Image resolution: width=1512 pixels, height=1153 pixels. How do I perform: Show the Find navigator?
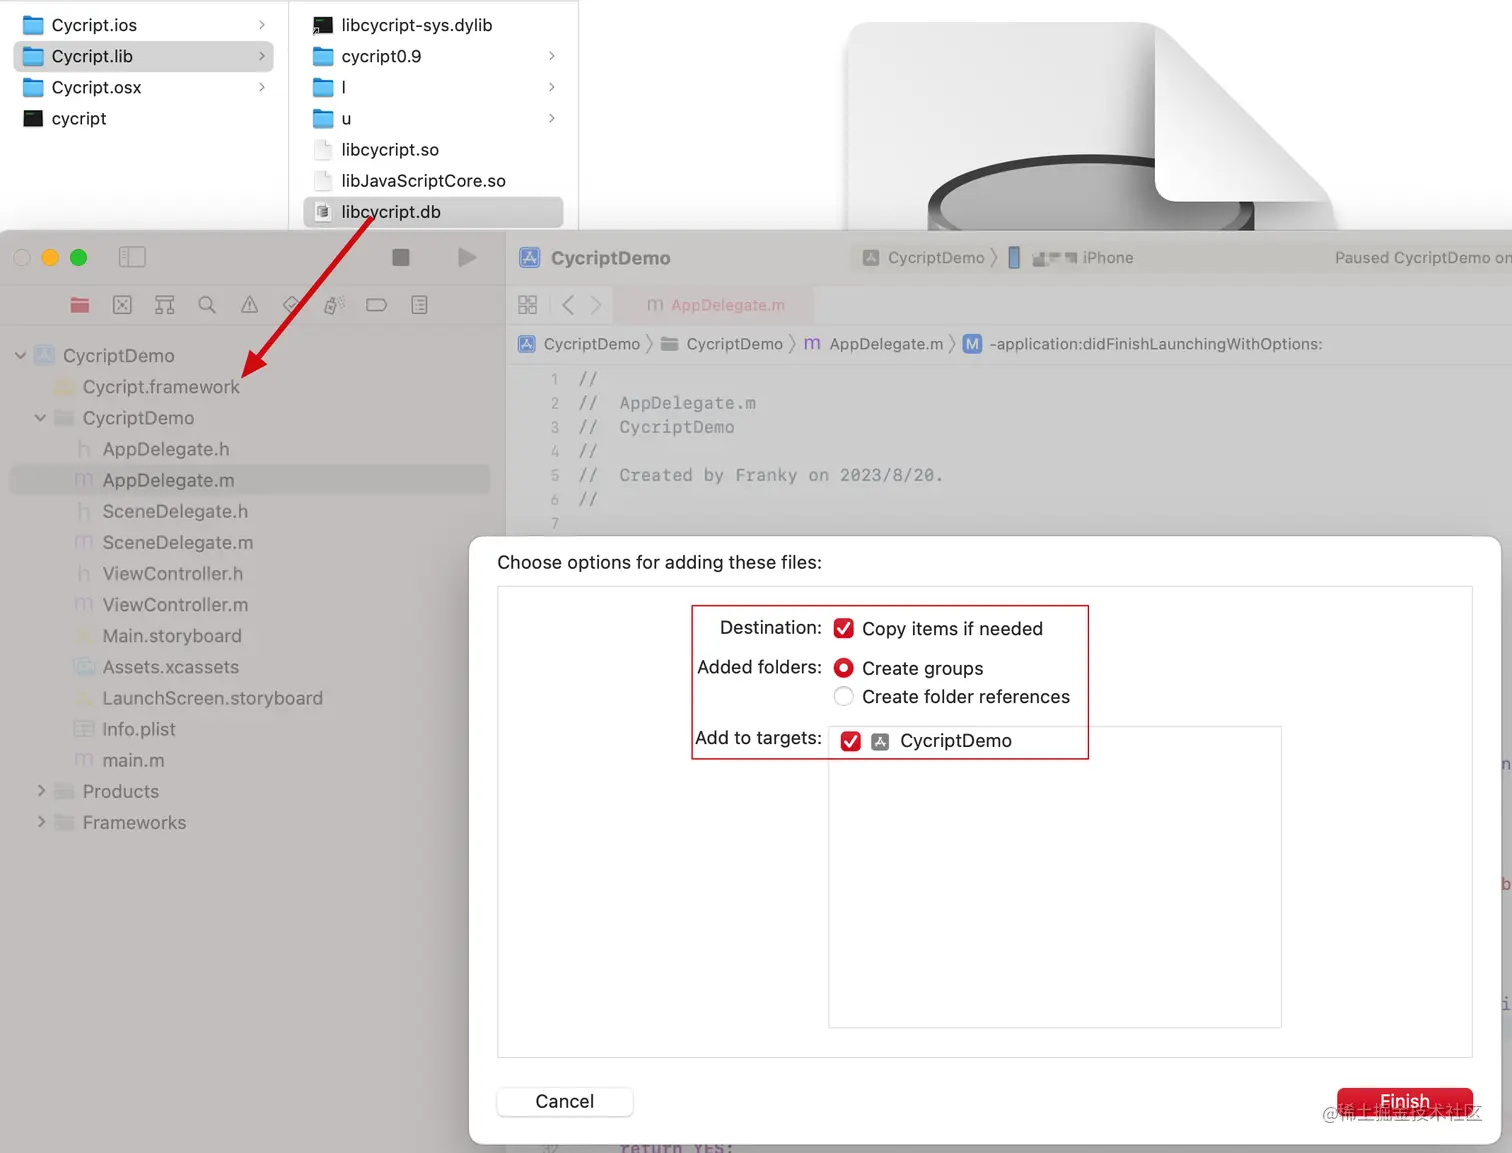pyautogui.click(x=207, y=305)
